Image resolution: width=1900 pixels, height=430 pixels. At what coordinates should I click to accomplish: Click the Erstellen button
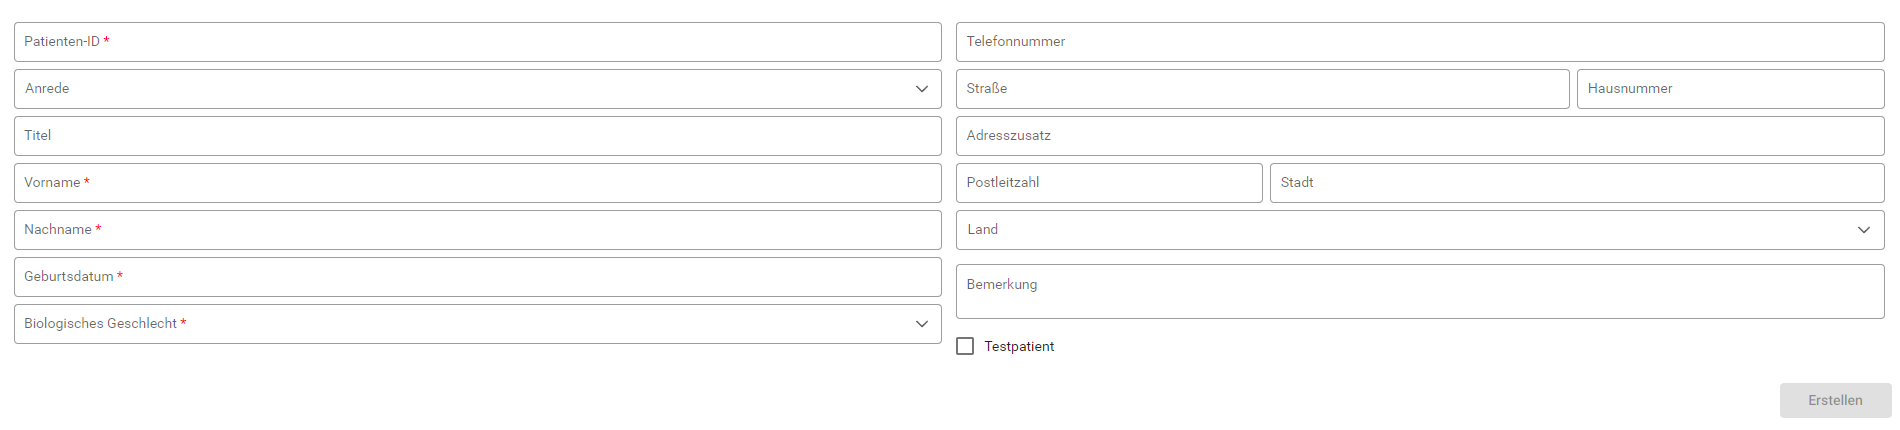pos(1834,400)
